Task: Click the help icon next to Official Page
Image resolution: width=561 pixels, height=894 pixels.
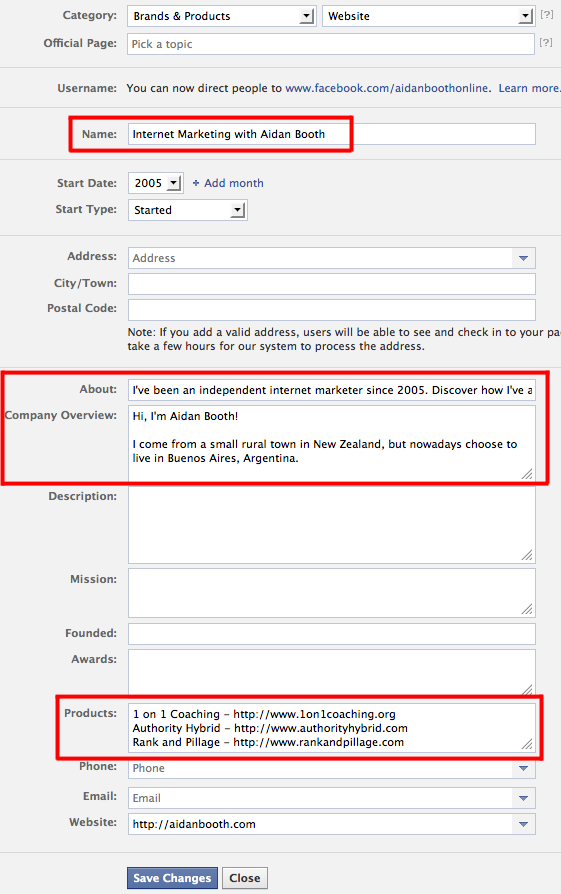Action: tap(546, 42)
